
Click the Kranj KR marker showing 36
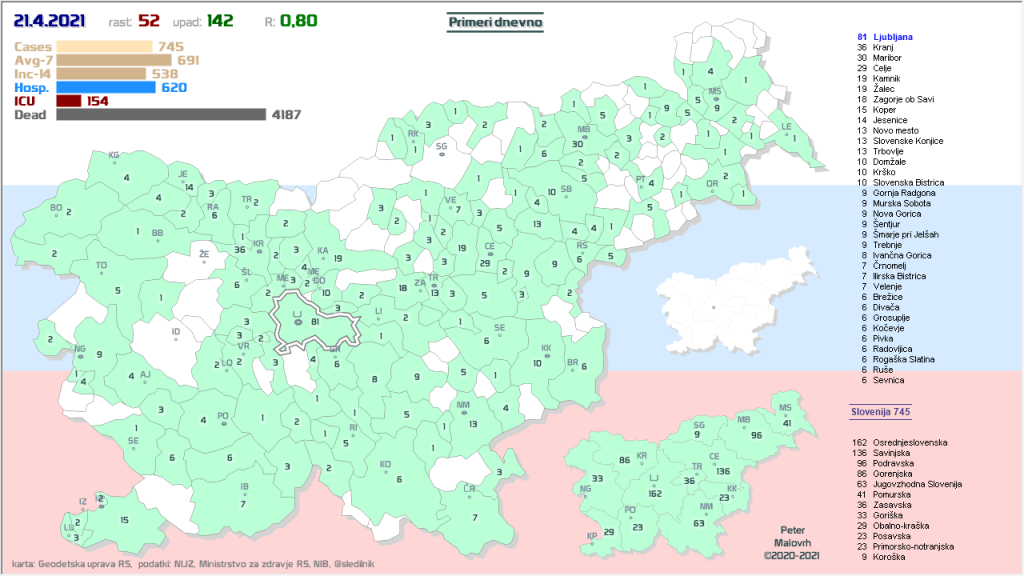pyautogui.click(x=258, y=243)
